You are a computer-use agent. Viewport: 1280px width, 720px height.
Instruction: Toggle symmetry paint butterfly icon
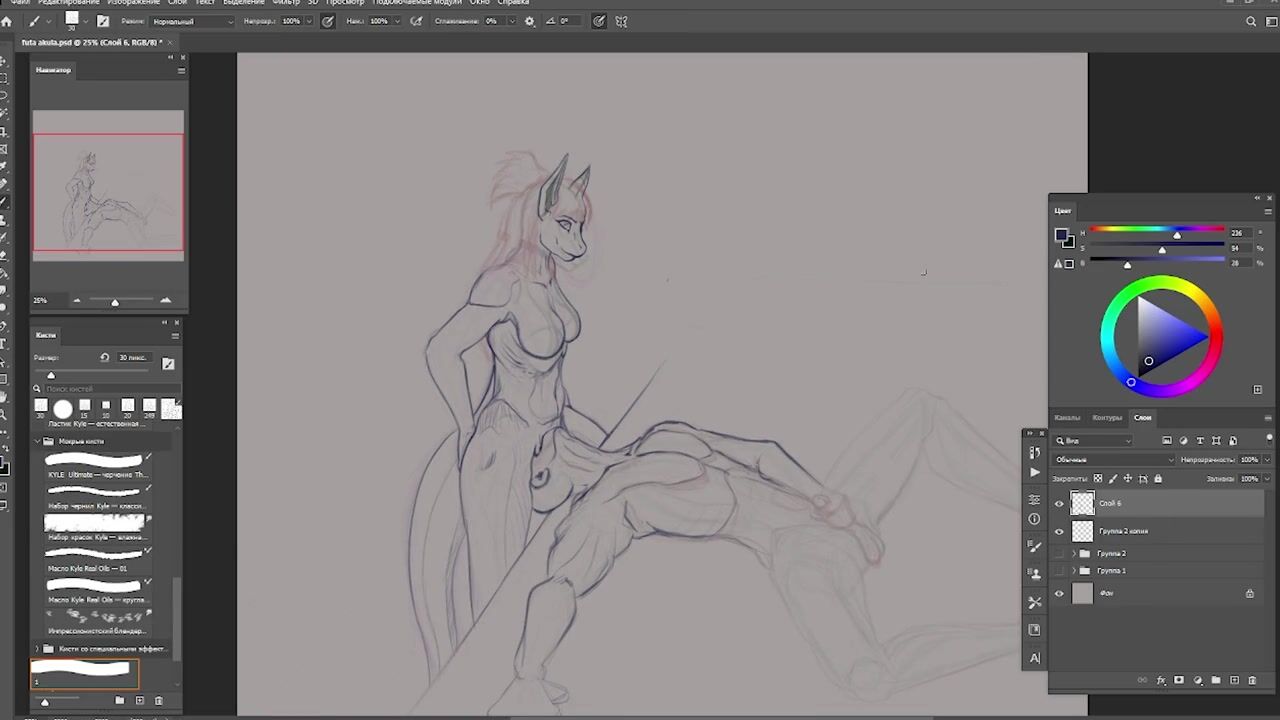[621, 21]
